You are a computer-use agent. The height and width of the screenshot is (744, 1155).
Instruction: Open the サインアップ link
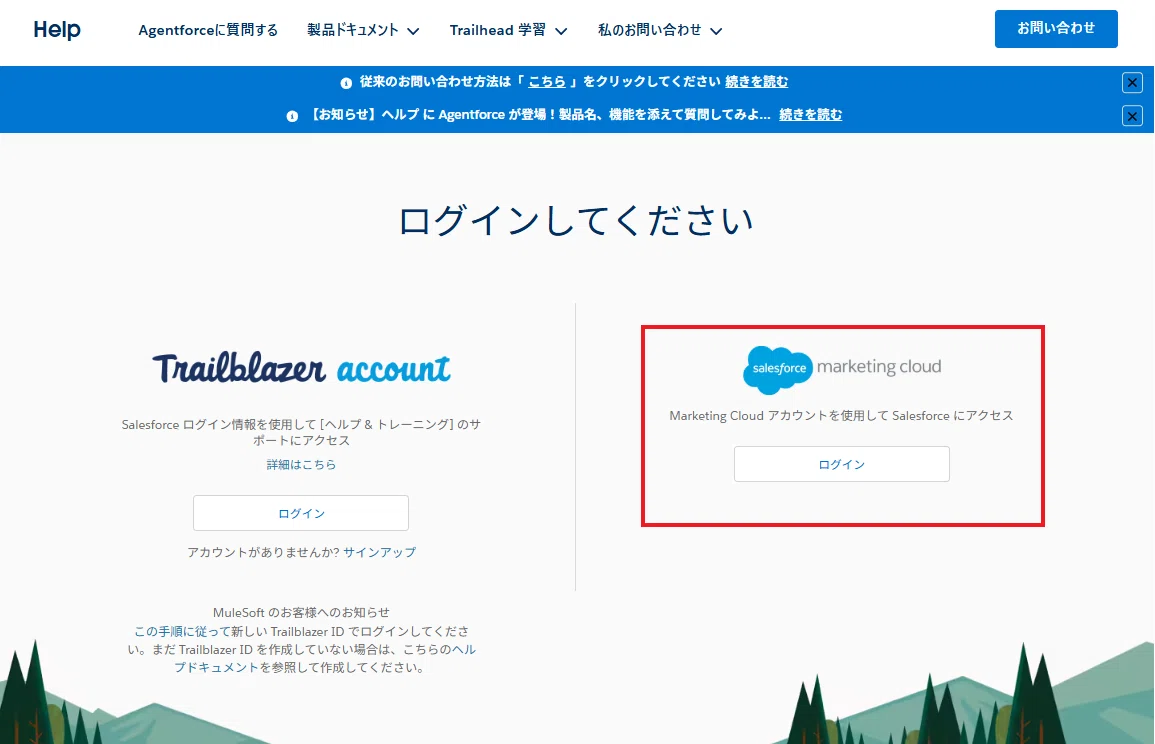click(379, 552)
